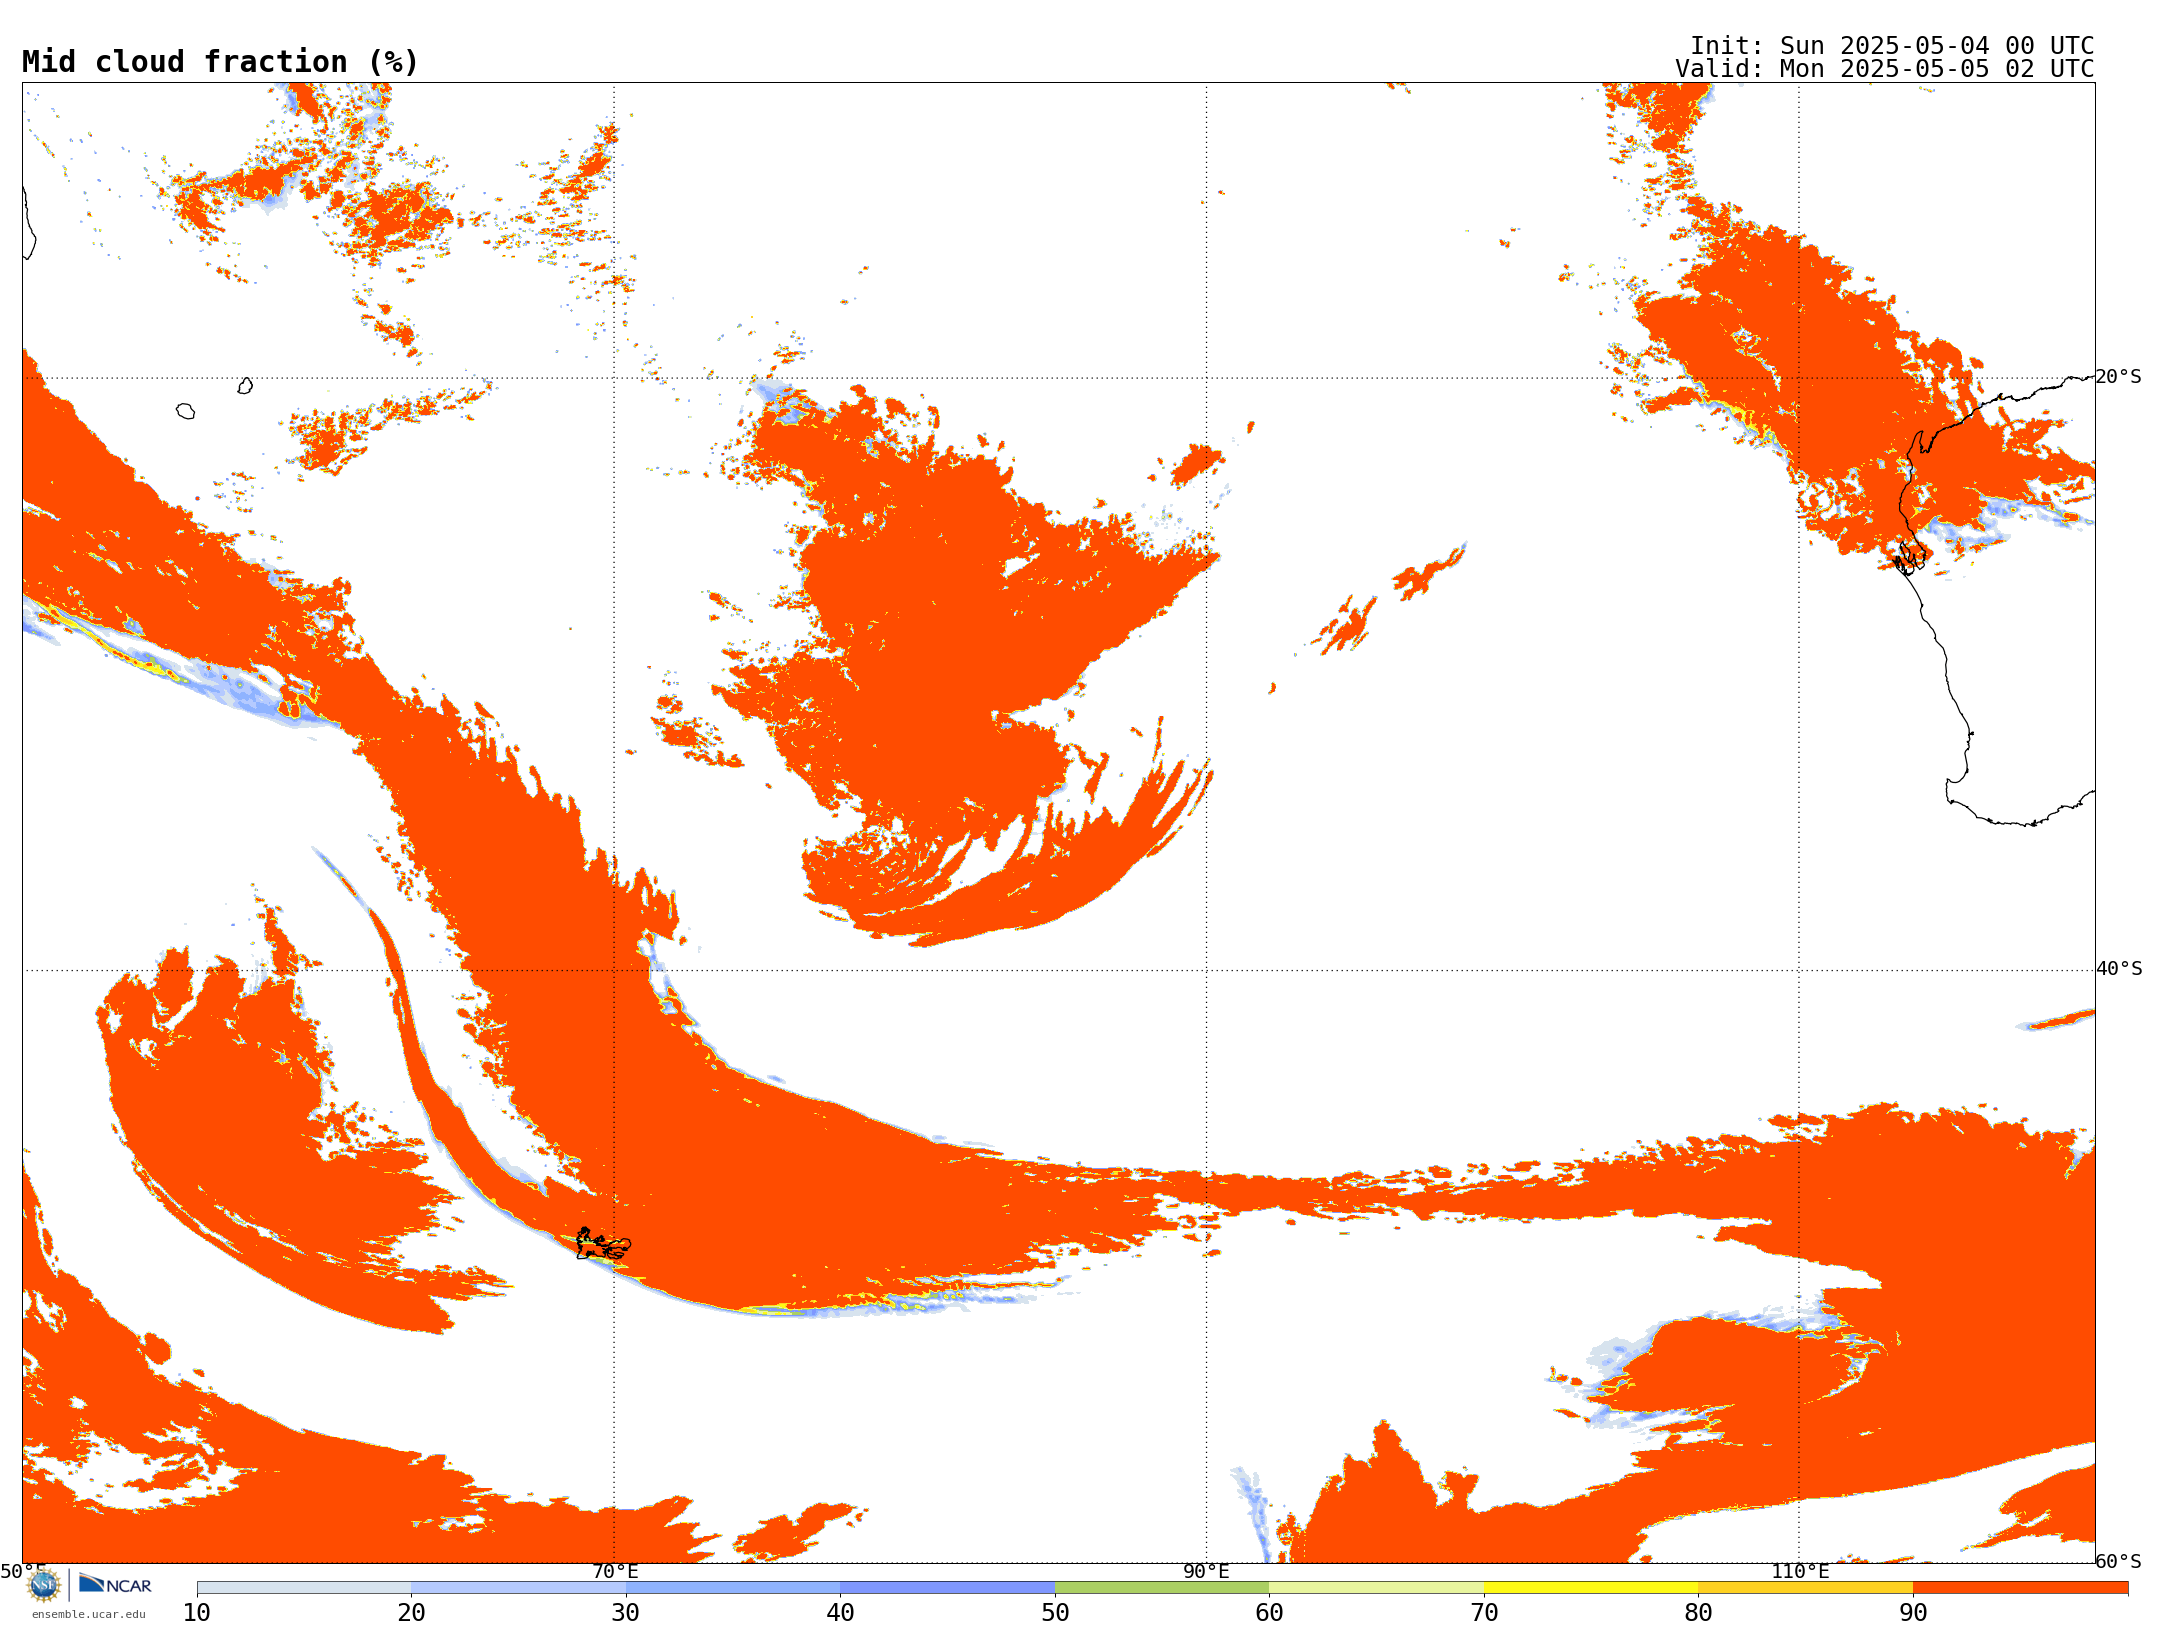Image resolution: width=2160 pixels, height=1626 pixels.
Task: Click the outlined Kerguelen island near 70°E
Action: (x=603, y=1244)
